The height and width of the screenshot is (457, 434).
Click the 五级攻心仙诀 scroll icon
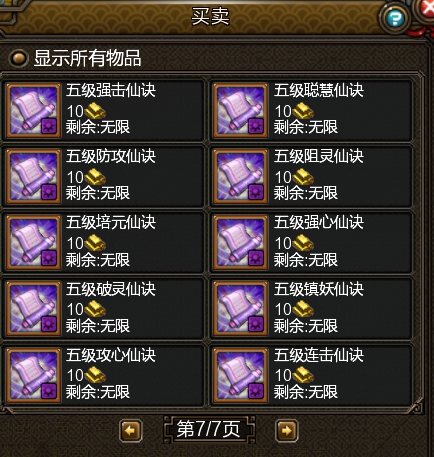click(x=33, y=375)
